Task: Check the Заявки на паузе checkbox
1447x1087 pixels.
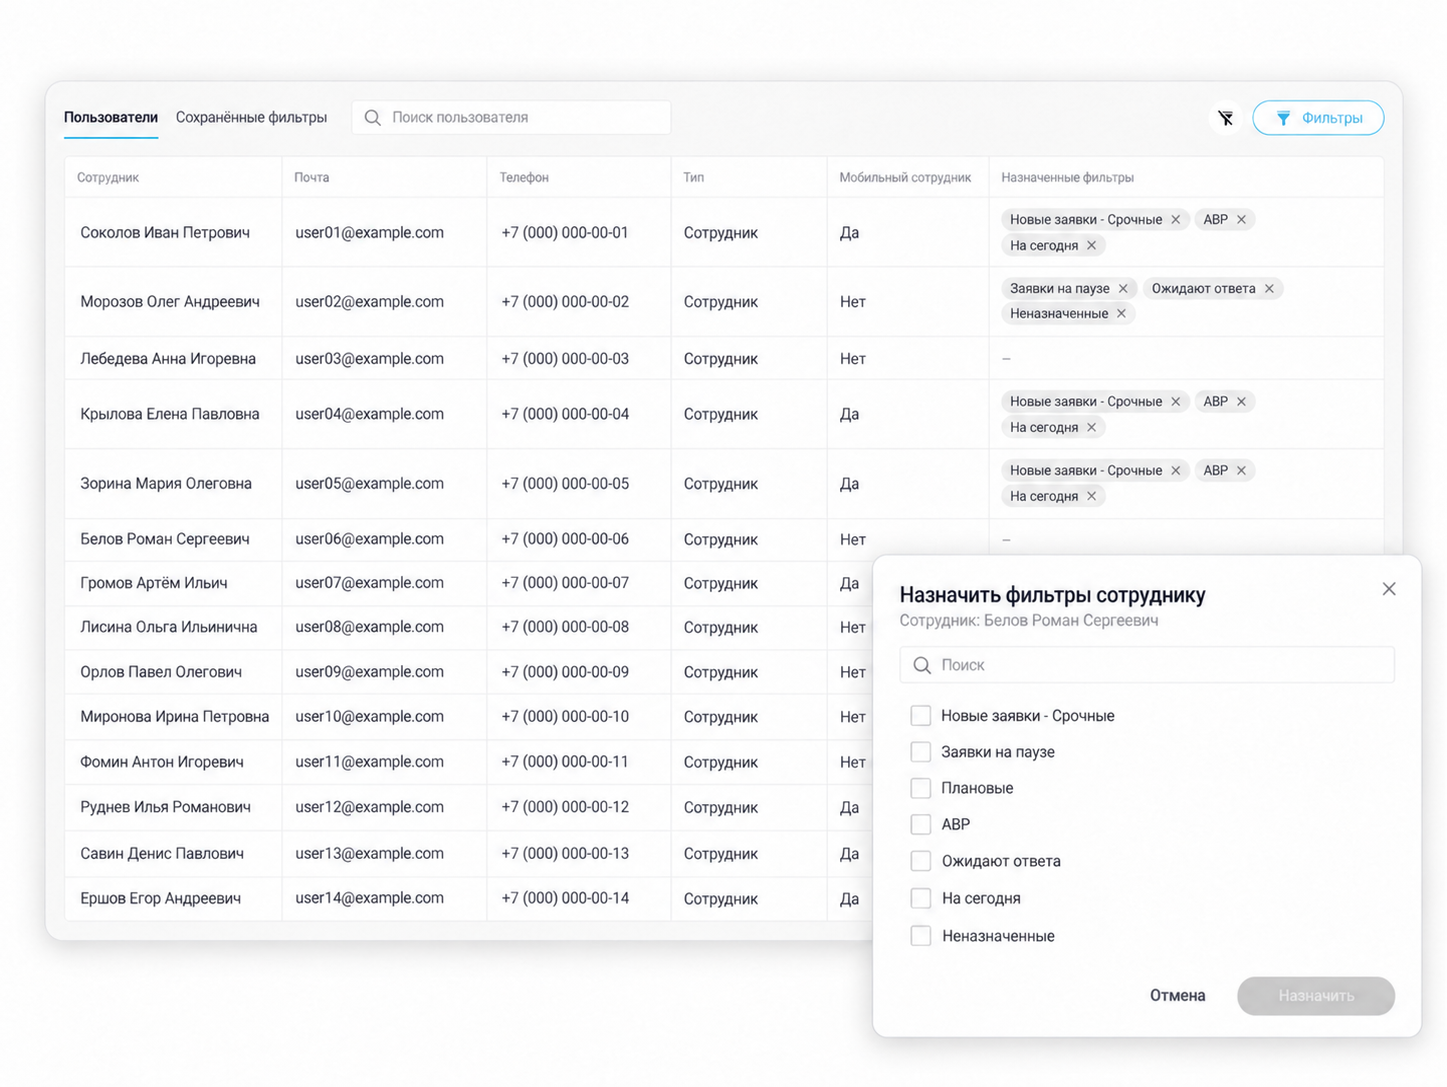Action: point(921,752)
